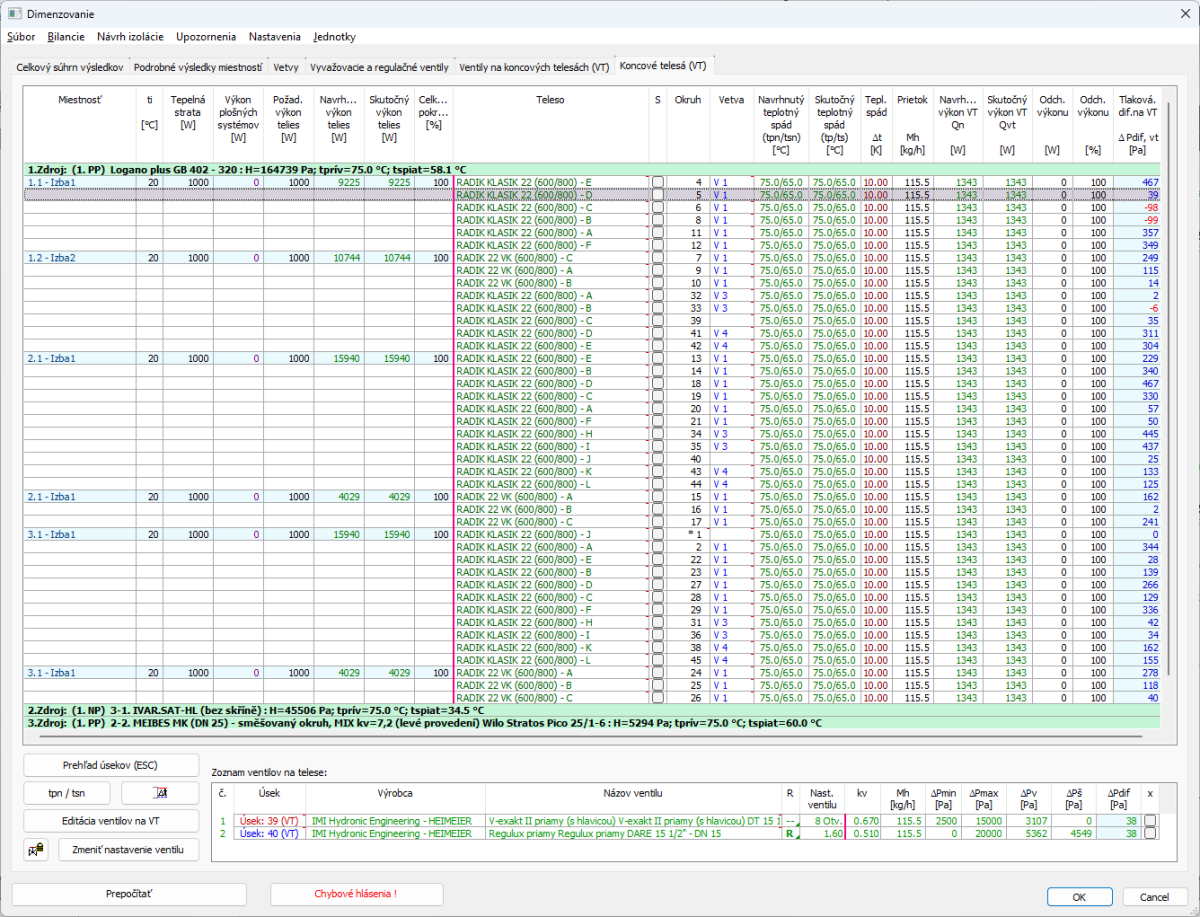Check the x box for Úsek 39 valve
This screenshot has height=917, width=1200.
point(1150,820)
